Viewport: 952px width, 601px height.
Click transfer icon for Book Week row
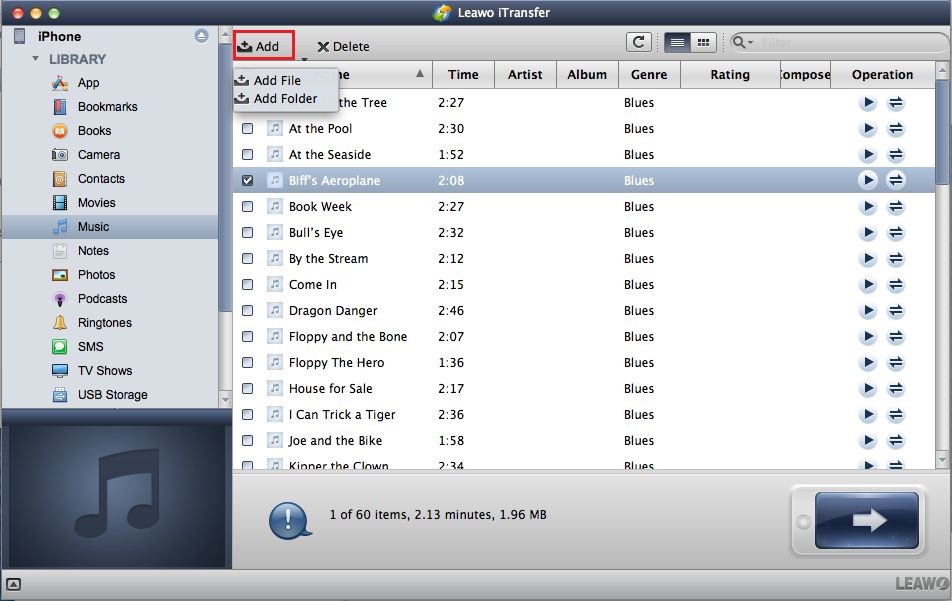click(896, 207)
